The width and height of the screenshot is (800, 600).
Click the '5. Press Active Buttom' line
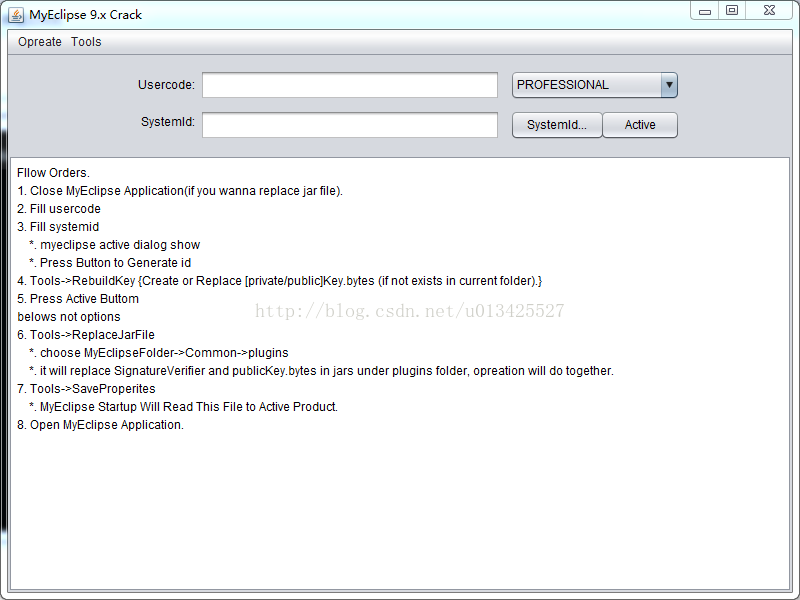click(x=78, y=299)
